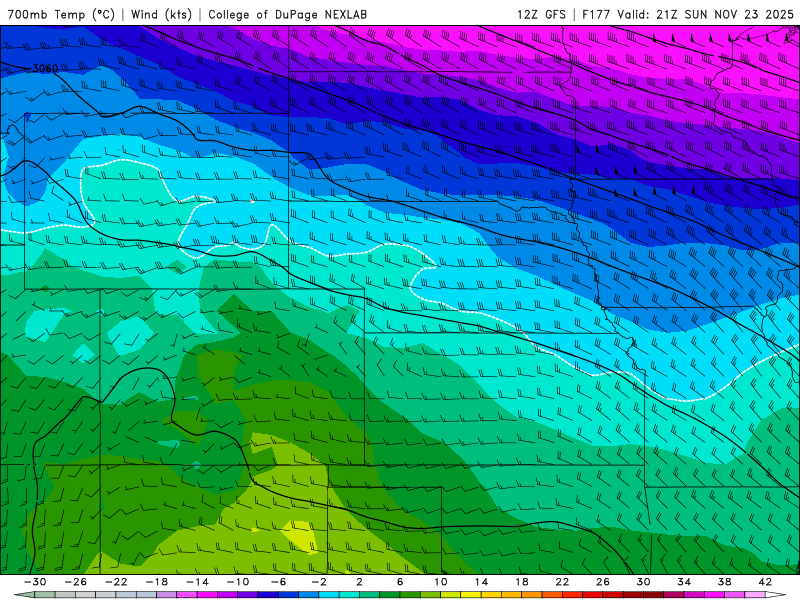
Task: Click the "42" legend value
Action: pos(765,582)
